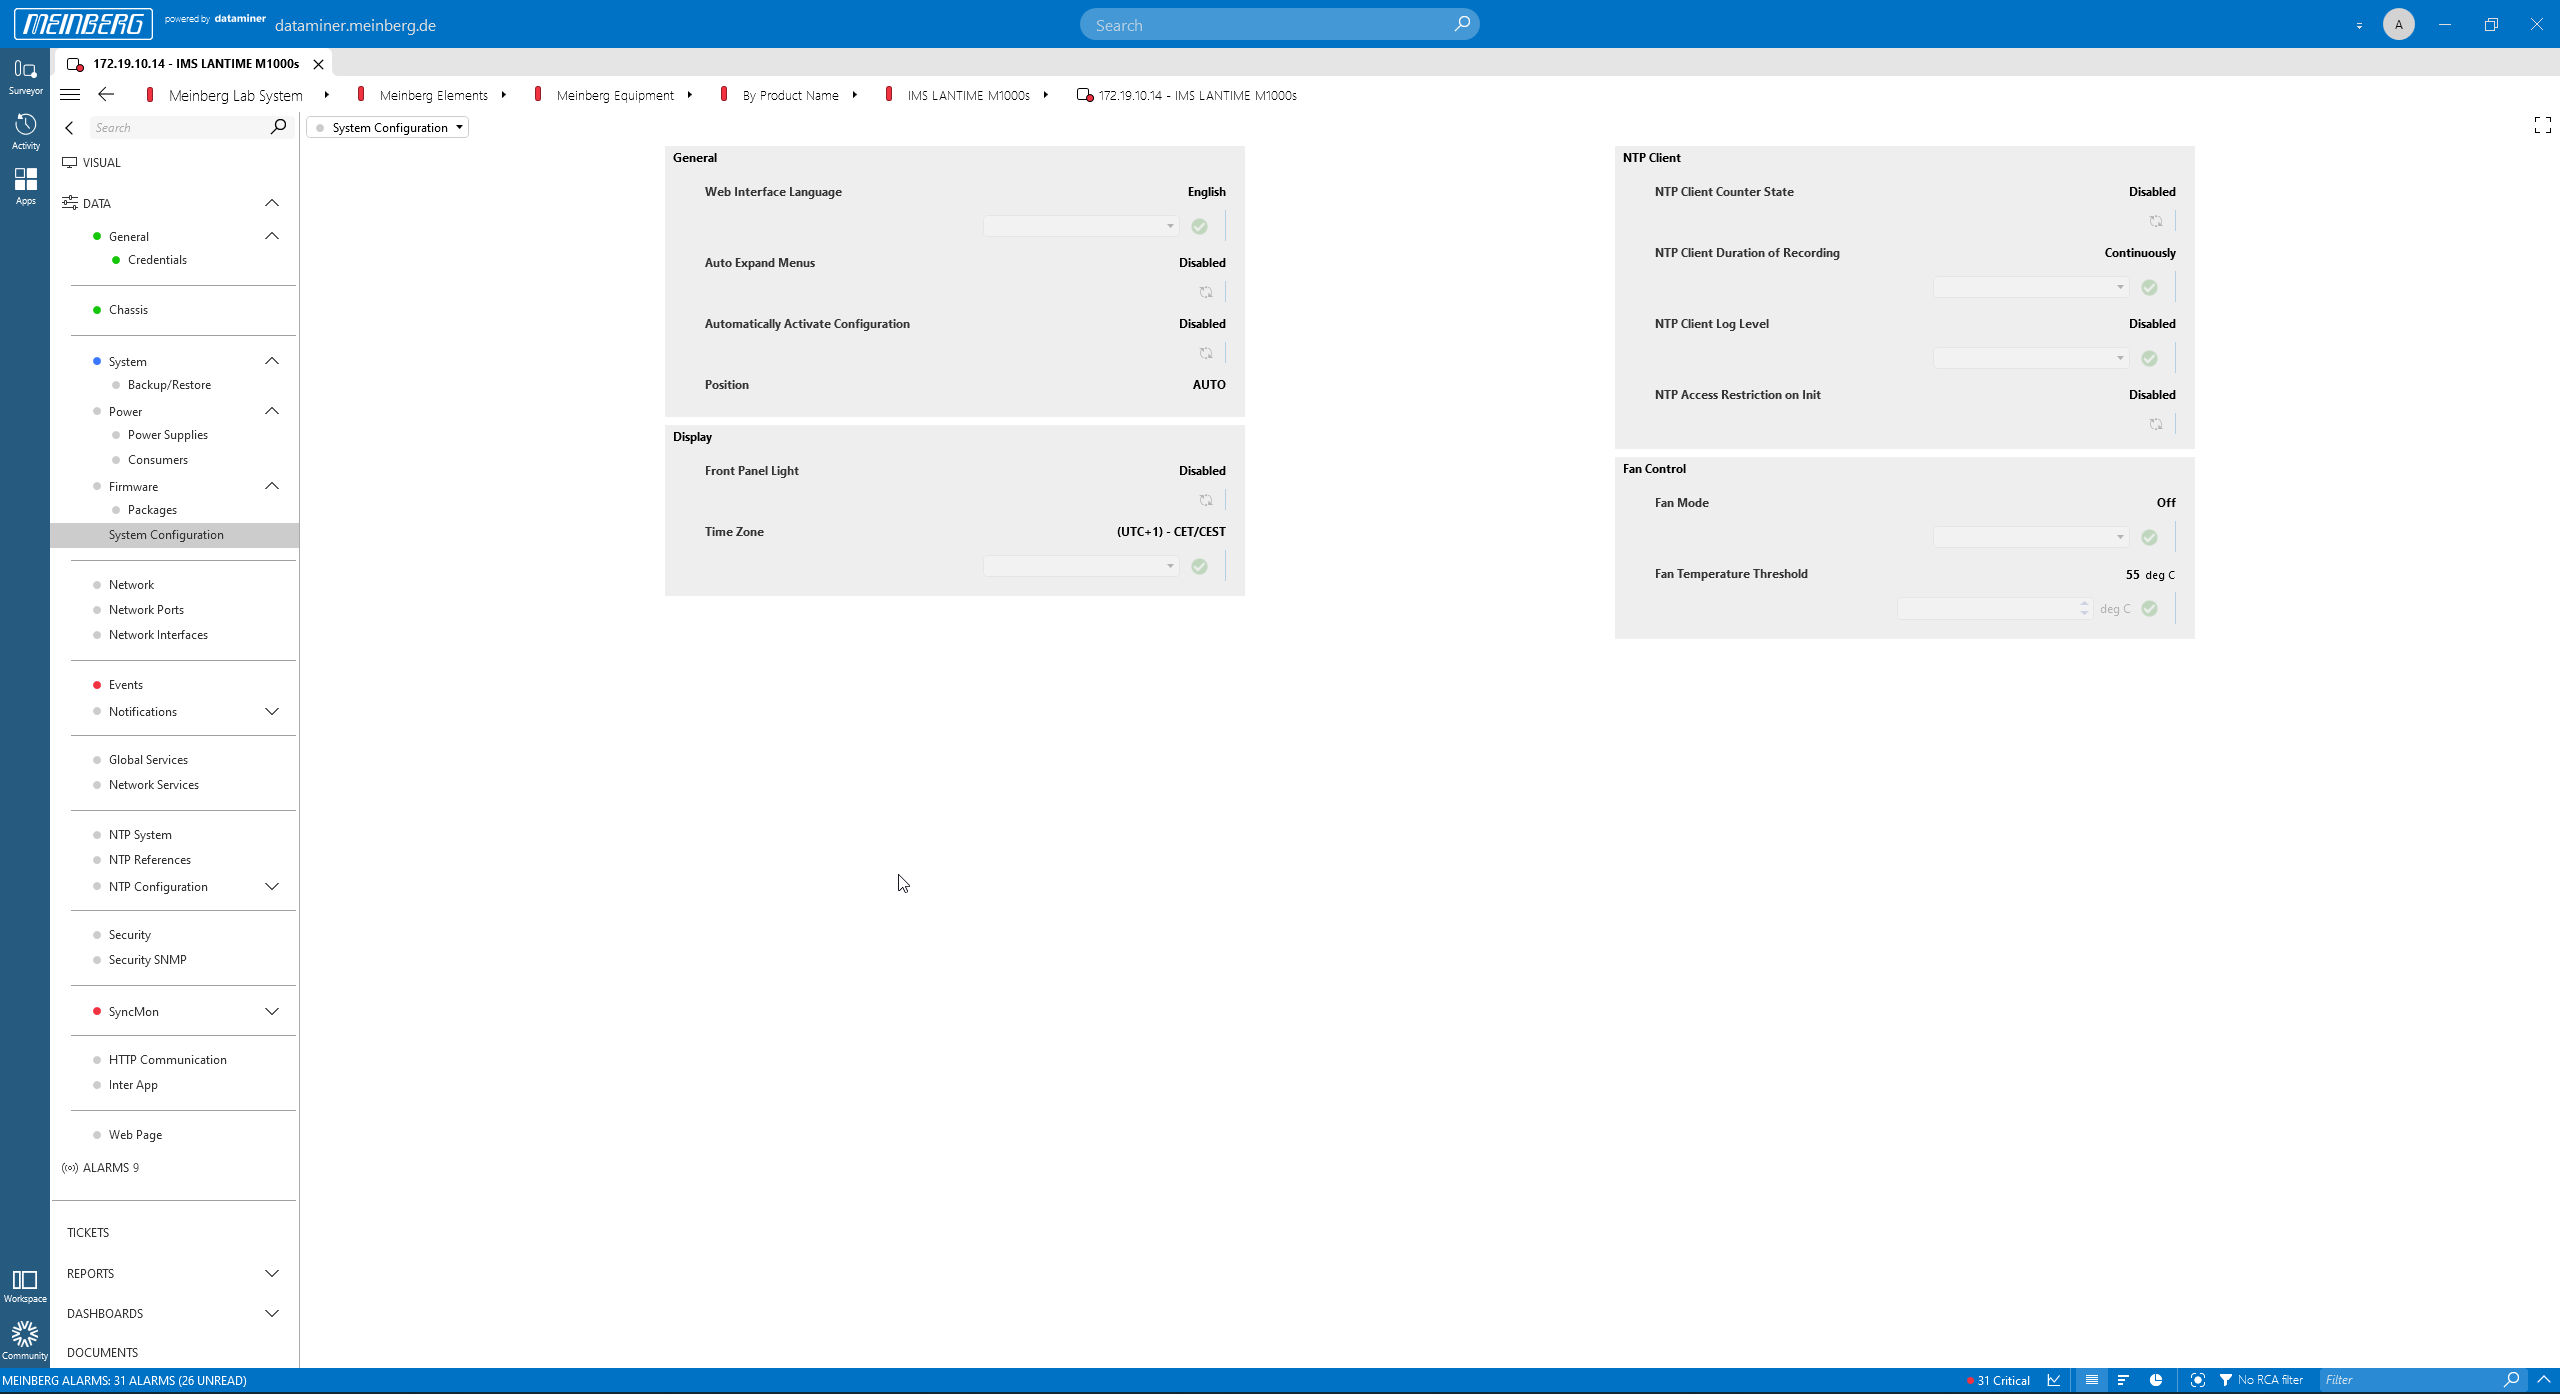Close the 172.19.10.14 card tab

point(318,64)
